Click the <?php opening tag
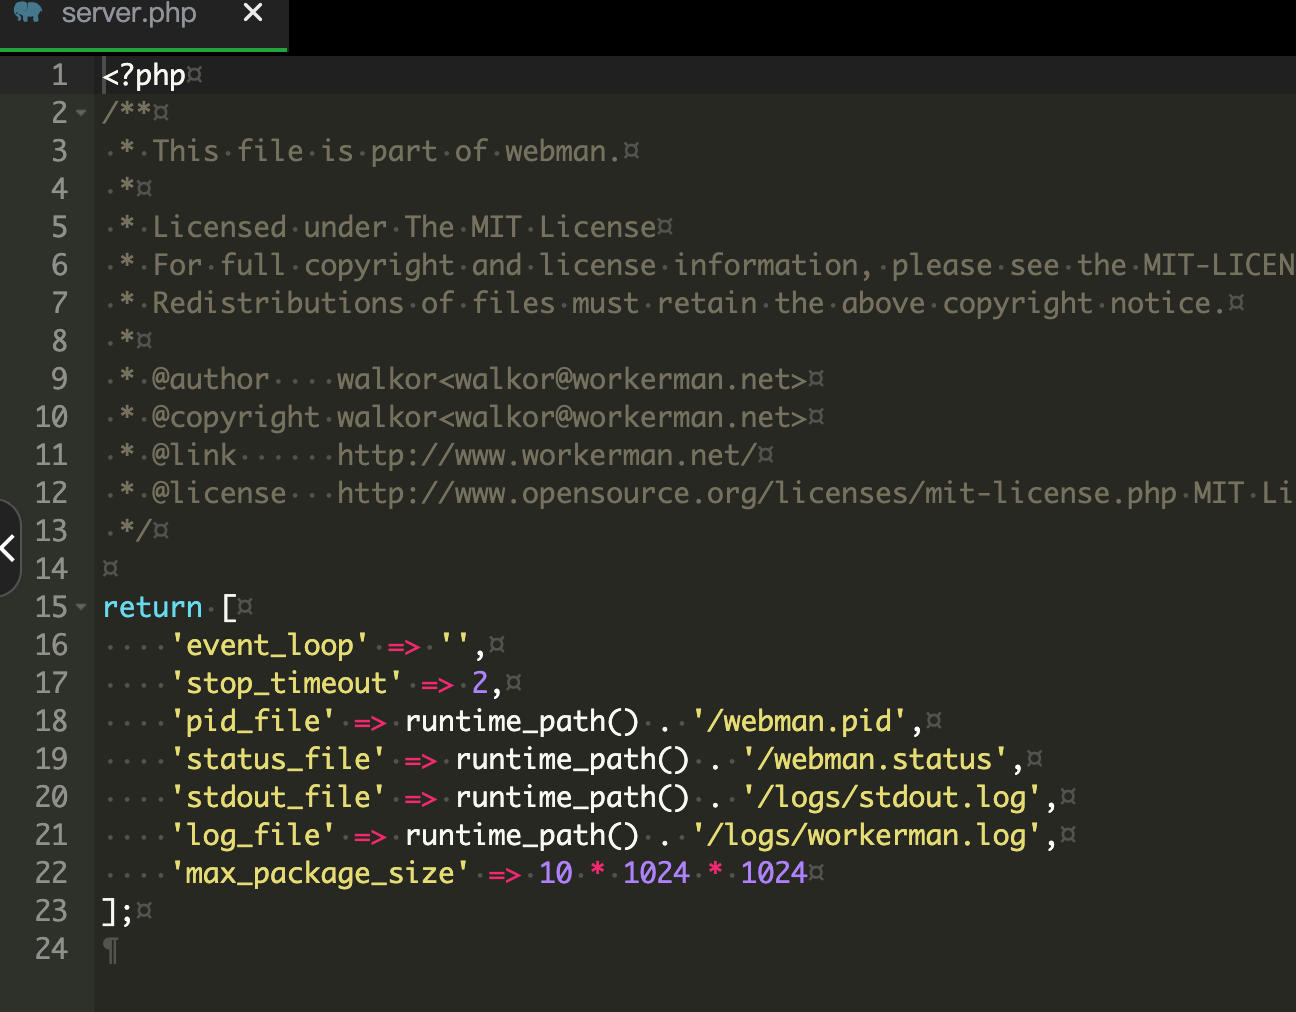 (144, 76)
